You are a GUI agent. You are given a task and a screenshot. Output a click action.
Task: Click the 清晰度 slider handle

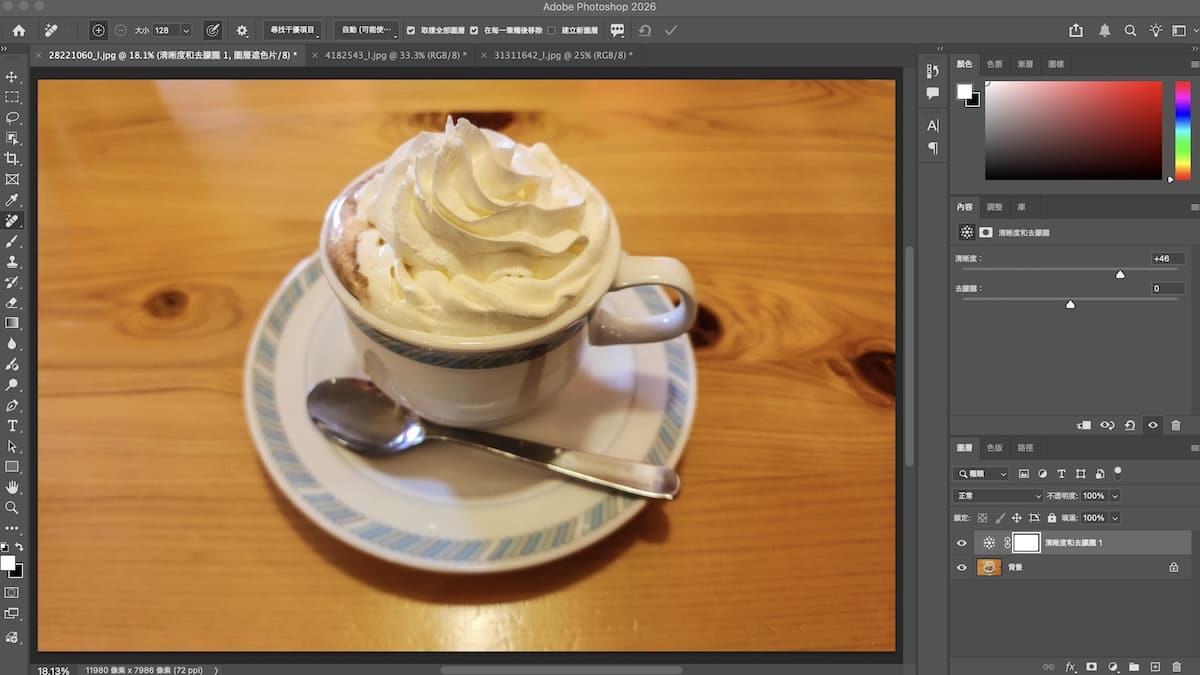coord(1120,274)
